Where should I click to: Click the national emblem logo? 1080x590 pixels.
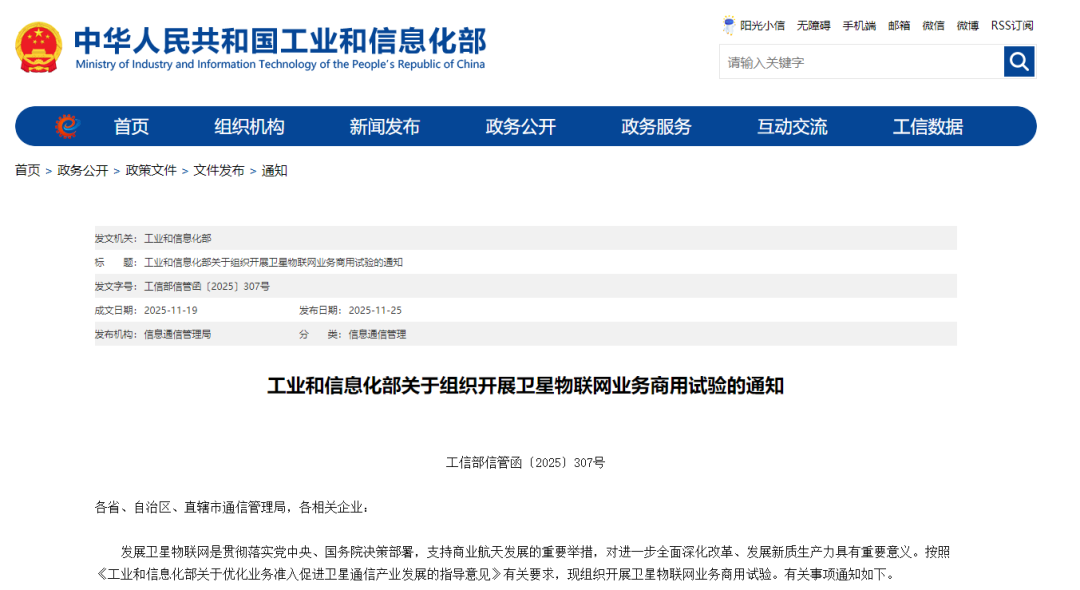click(x=39, y=47)
